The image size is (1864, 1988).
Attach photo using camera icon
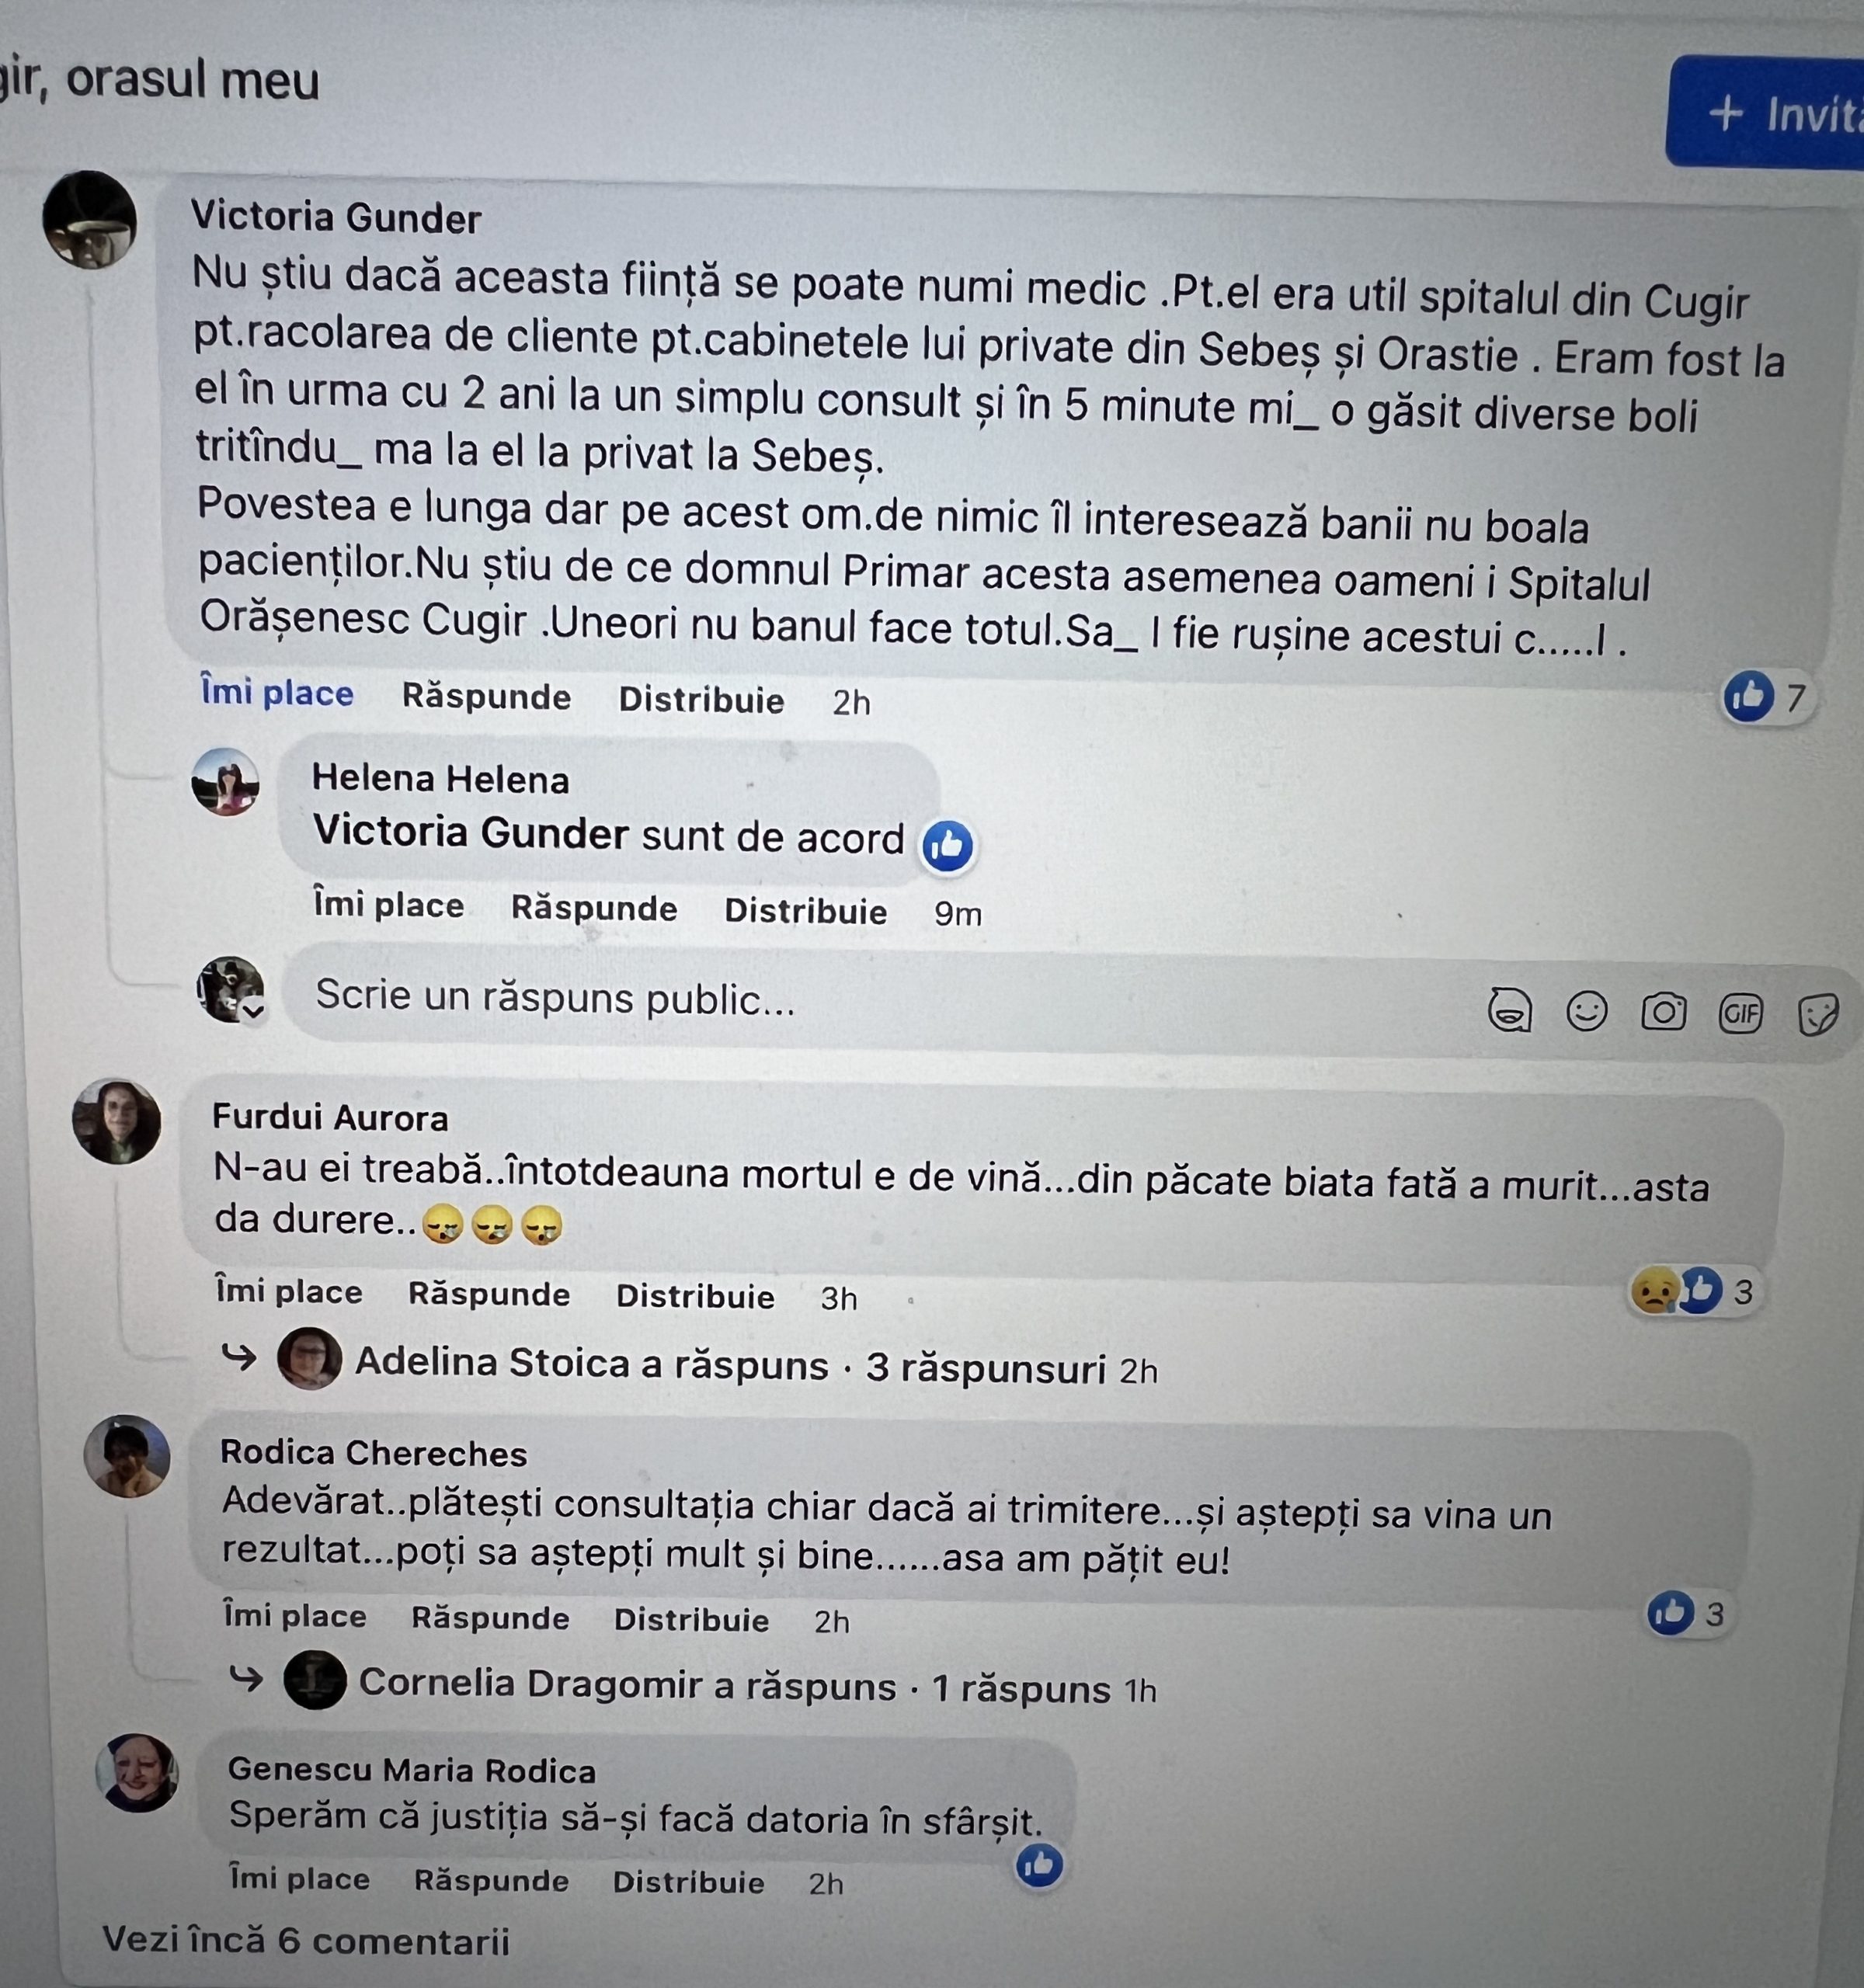(x=1663, y=1012)
